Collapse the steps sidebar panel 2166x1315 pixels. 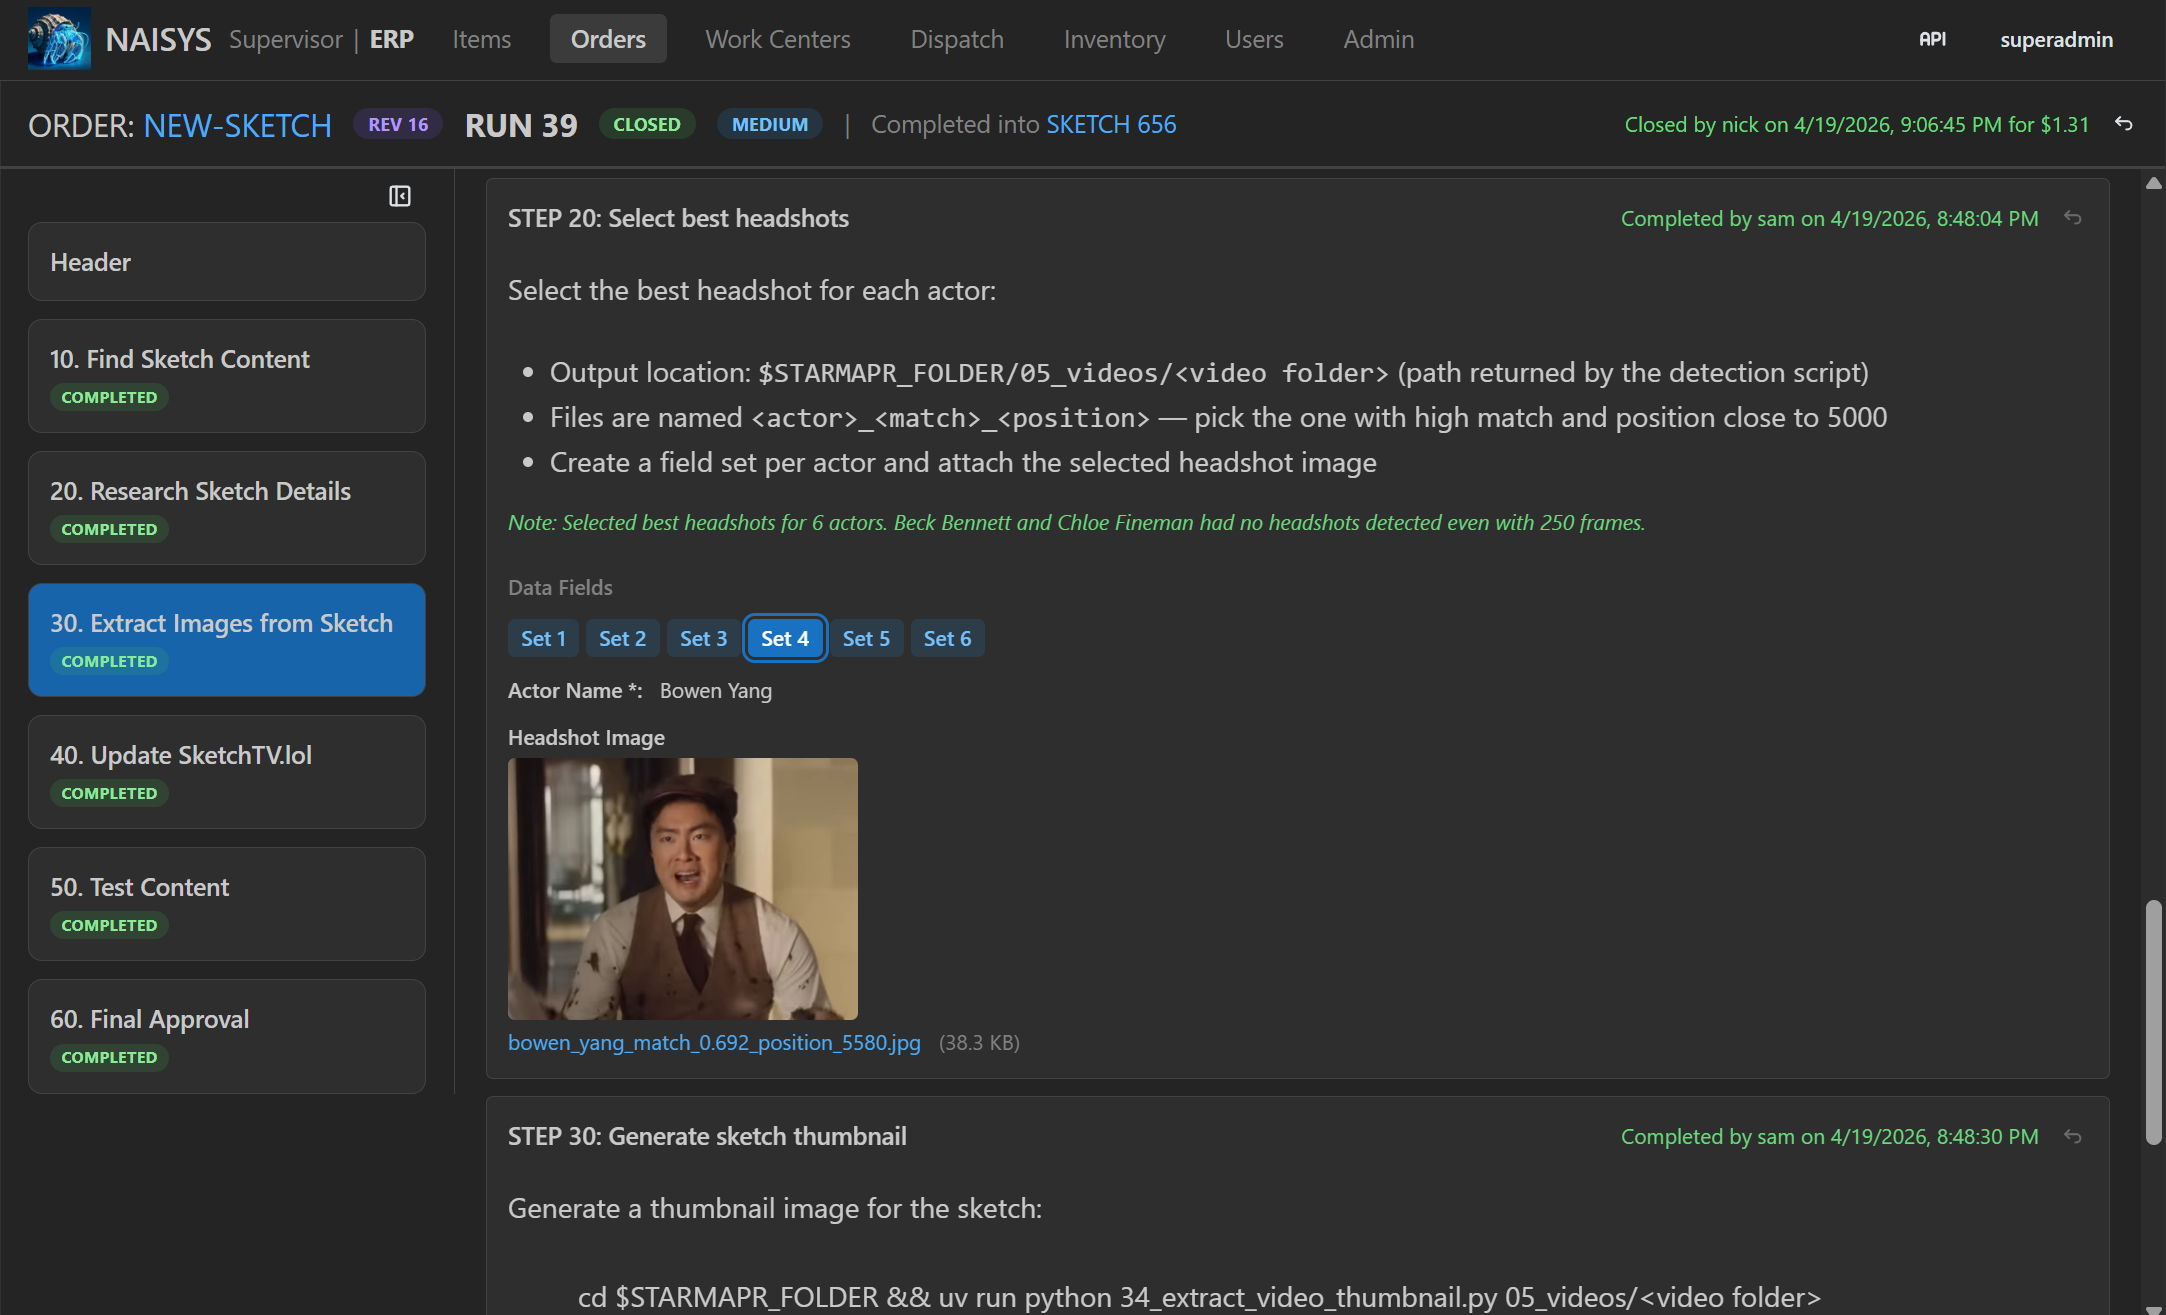400,196
